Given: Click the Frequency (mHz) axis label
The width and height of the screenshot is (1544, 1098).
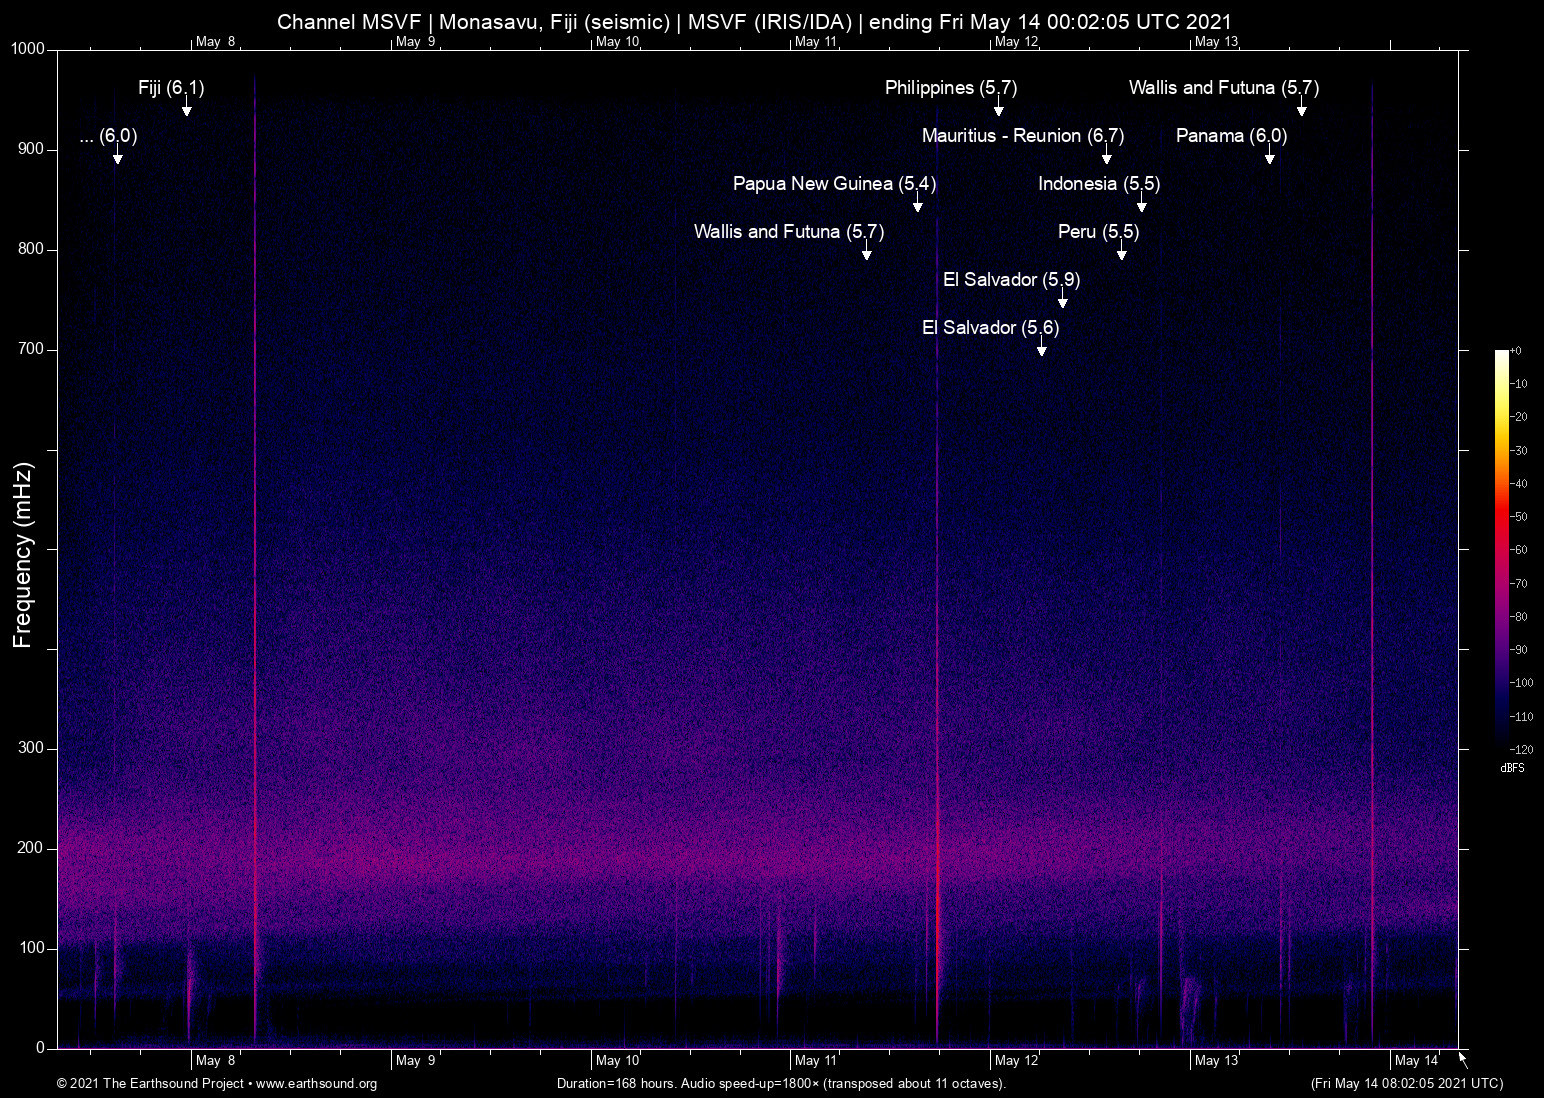Looking at the screenshot, I should click(x=22, y=555).
